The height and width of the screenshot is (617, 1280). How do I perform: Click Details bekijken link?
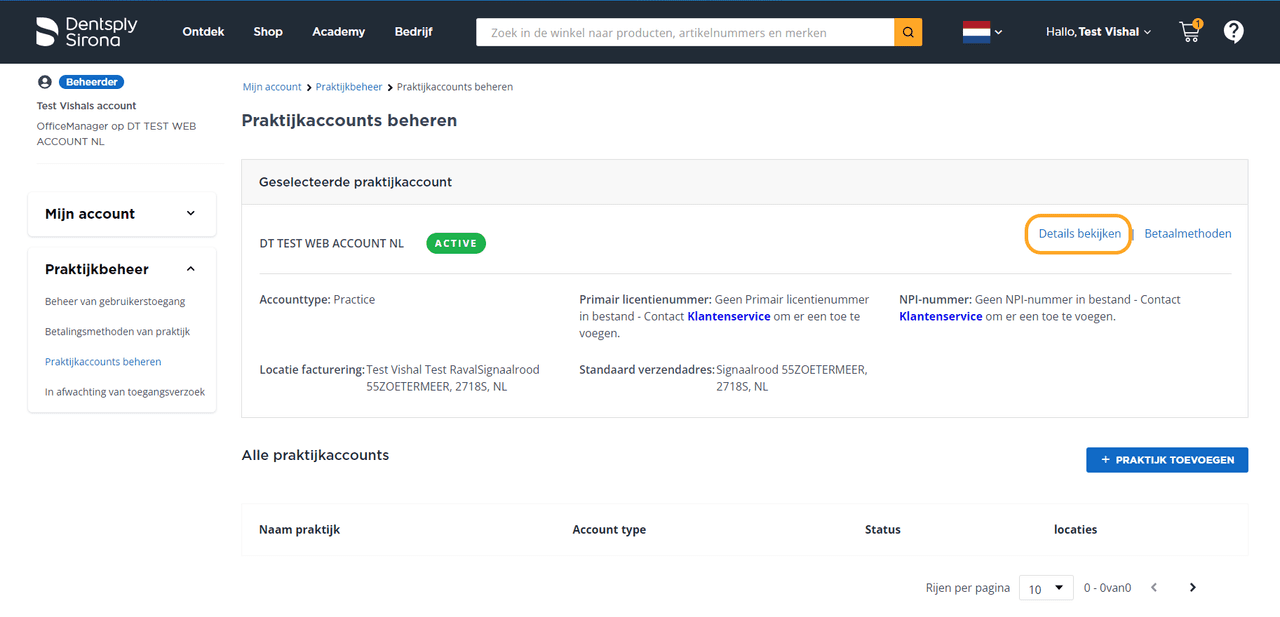point(1079,234)
